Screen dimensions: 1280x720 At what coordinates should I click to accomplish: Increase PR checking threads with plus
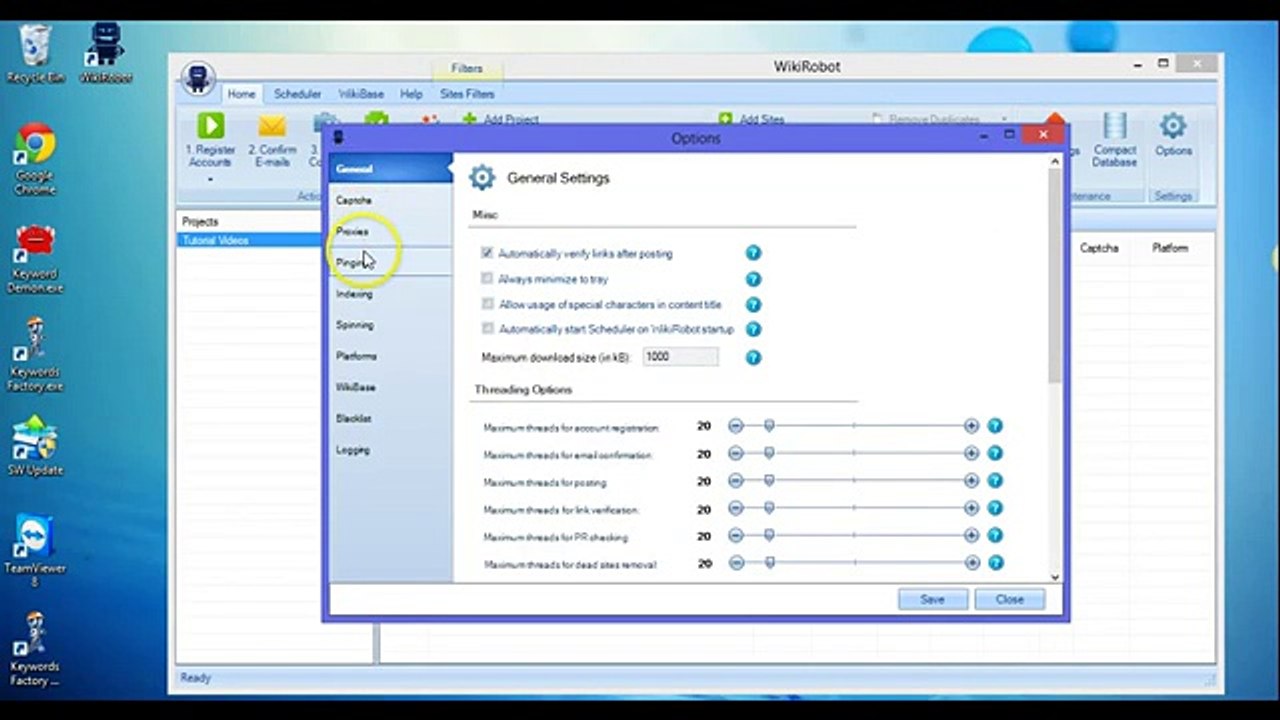[x=971, y=536]
